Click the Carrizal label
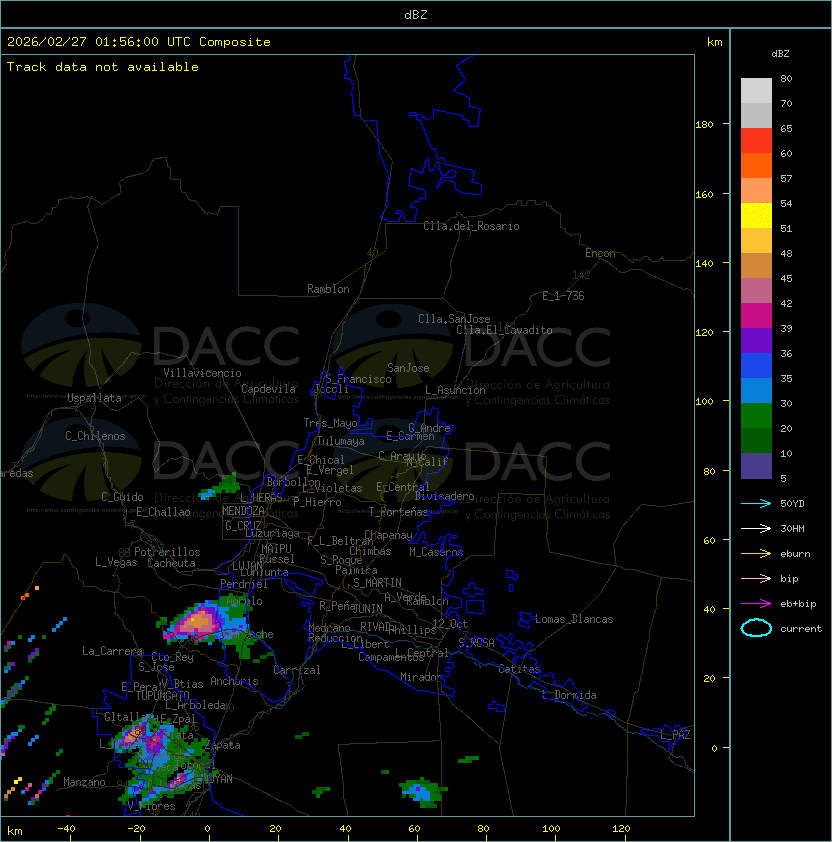 tap(297, 670)
